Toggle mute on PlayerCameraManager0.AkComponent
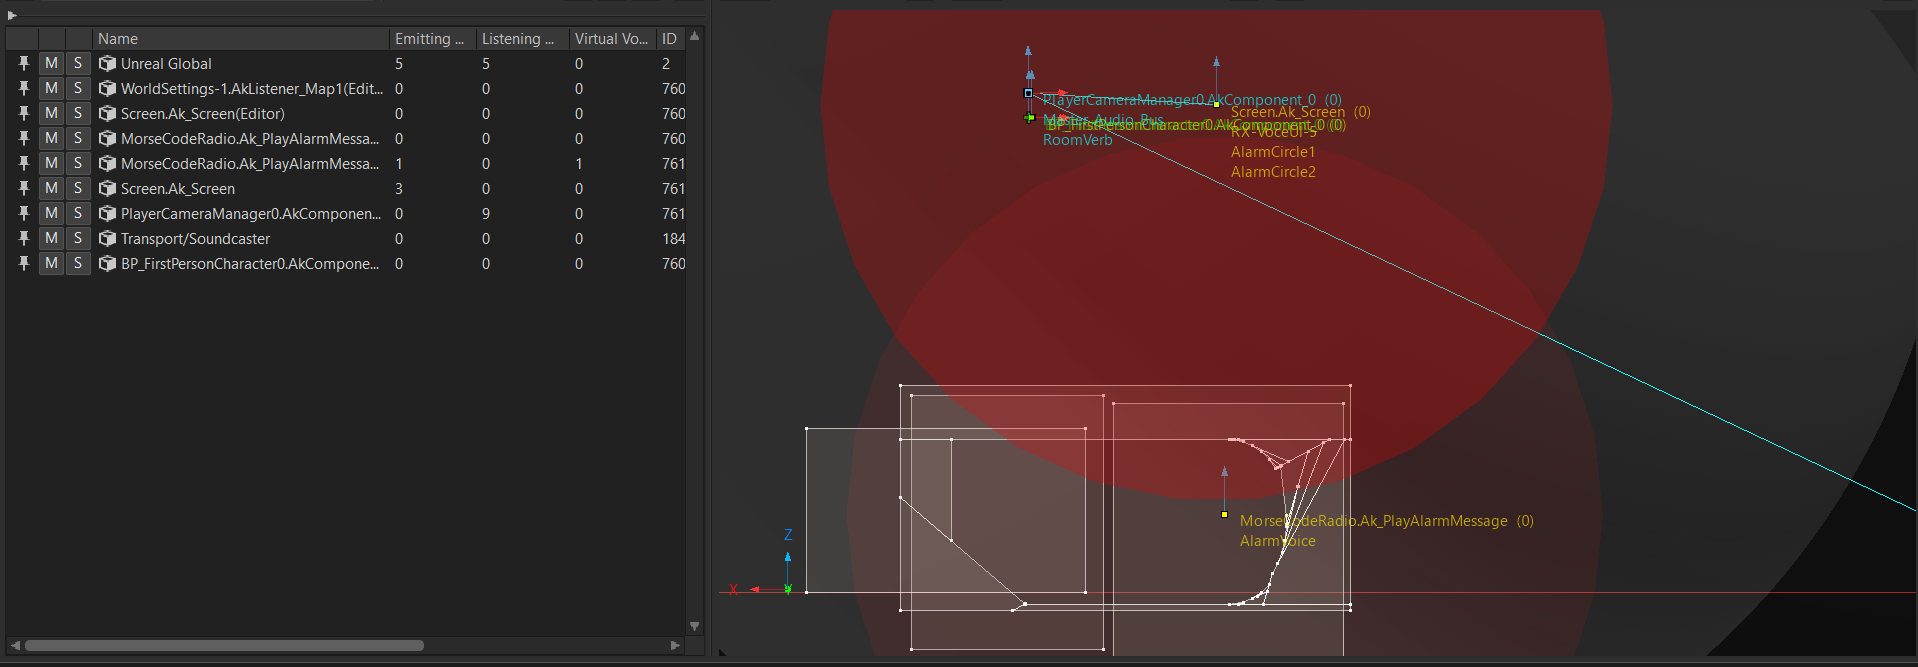Screen dimensions: 1918x667 (51, 213)
